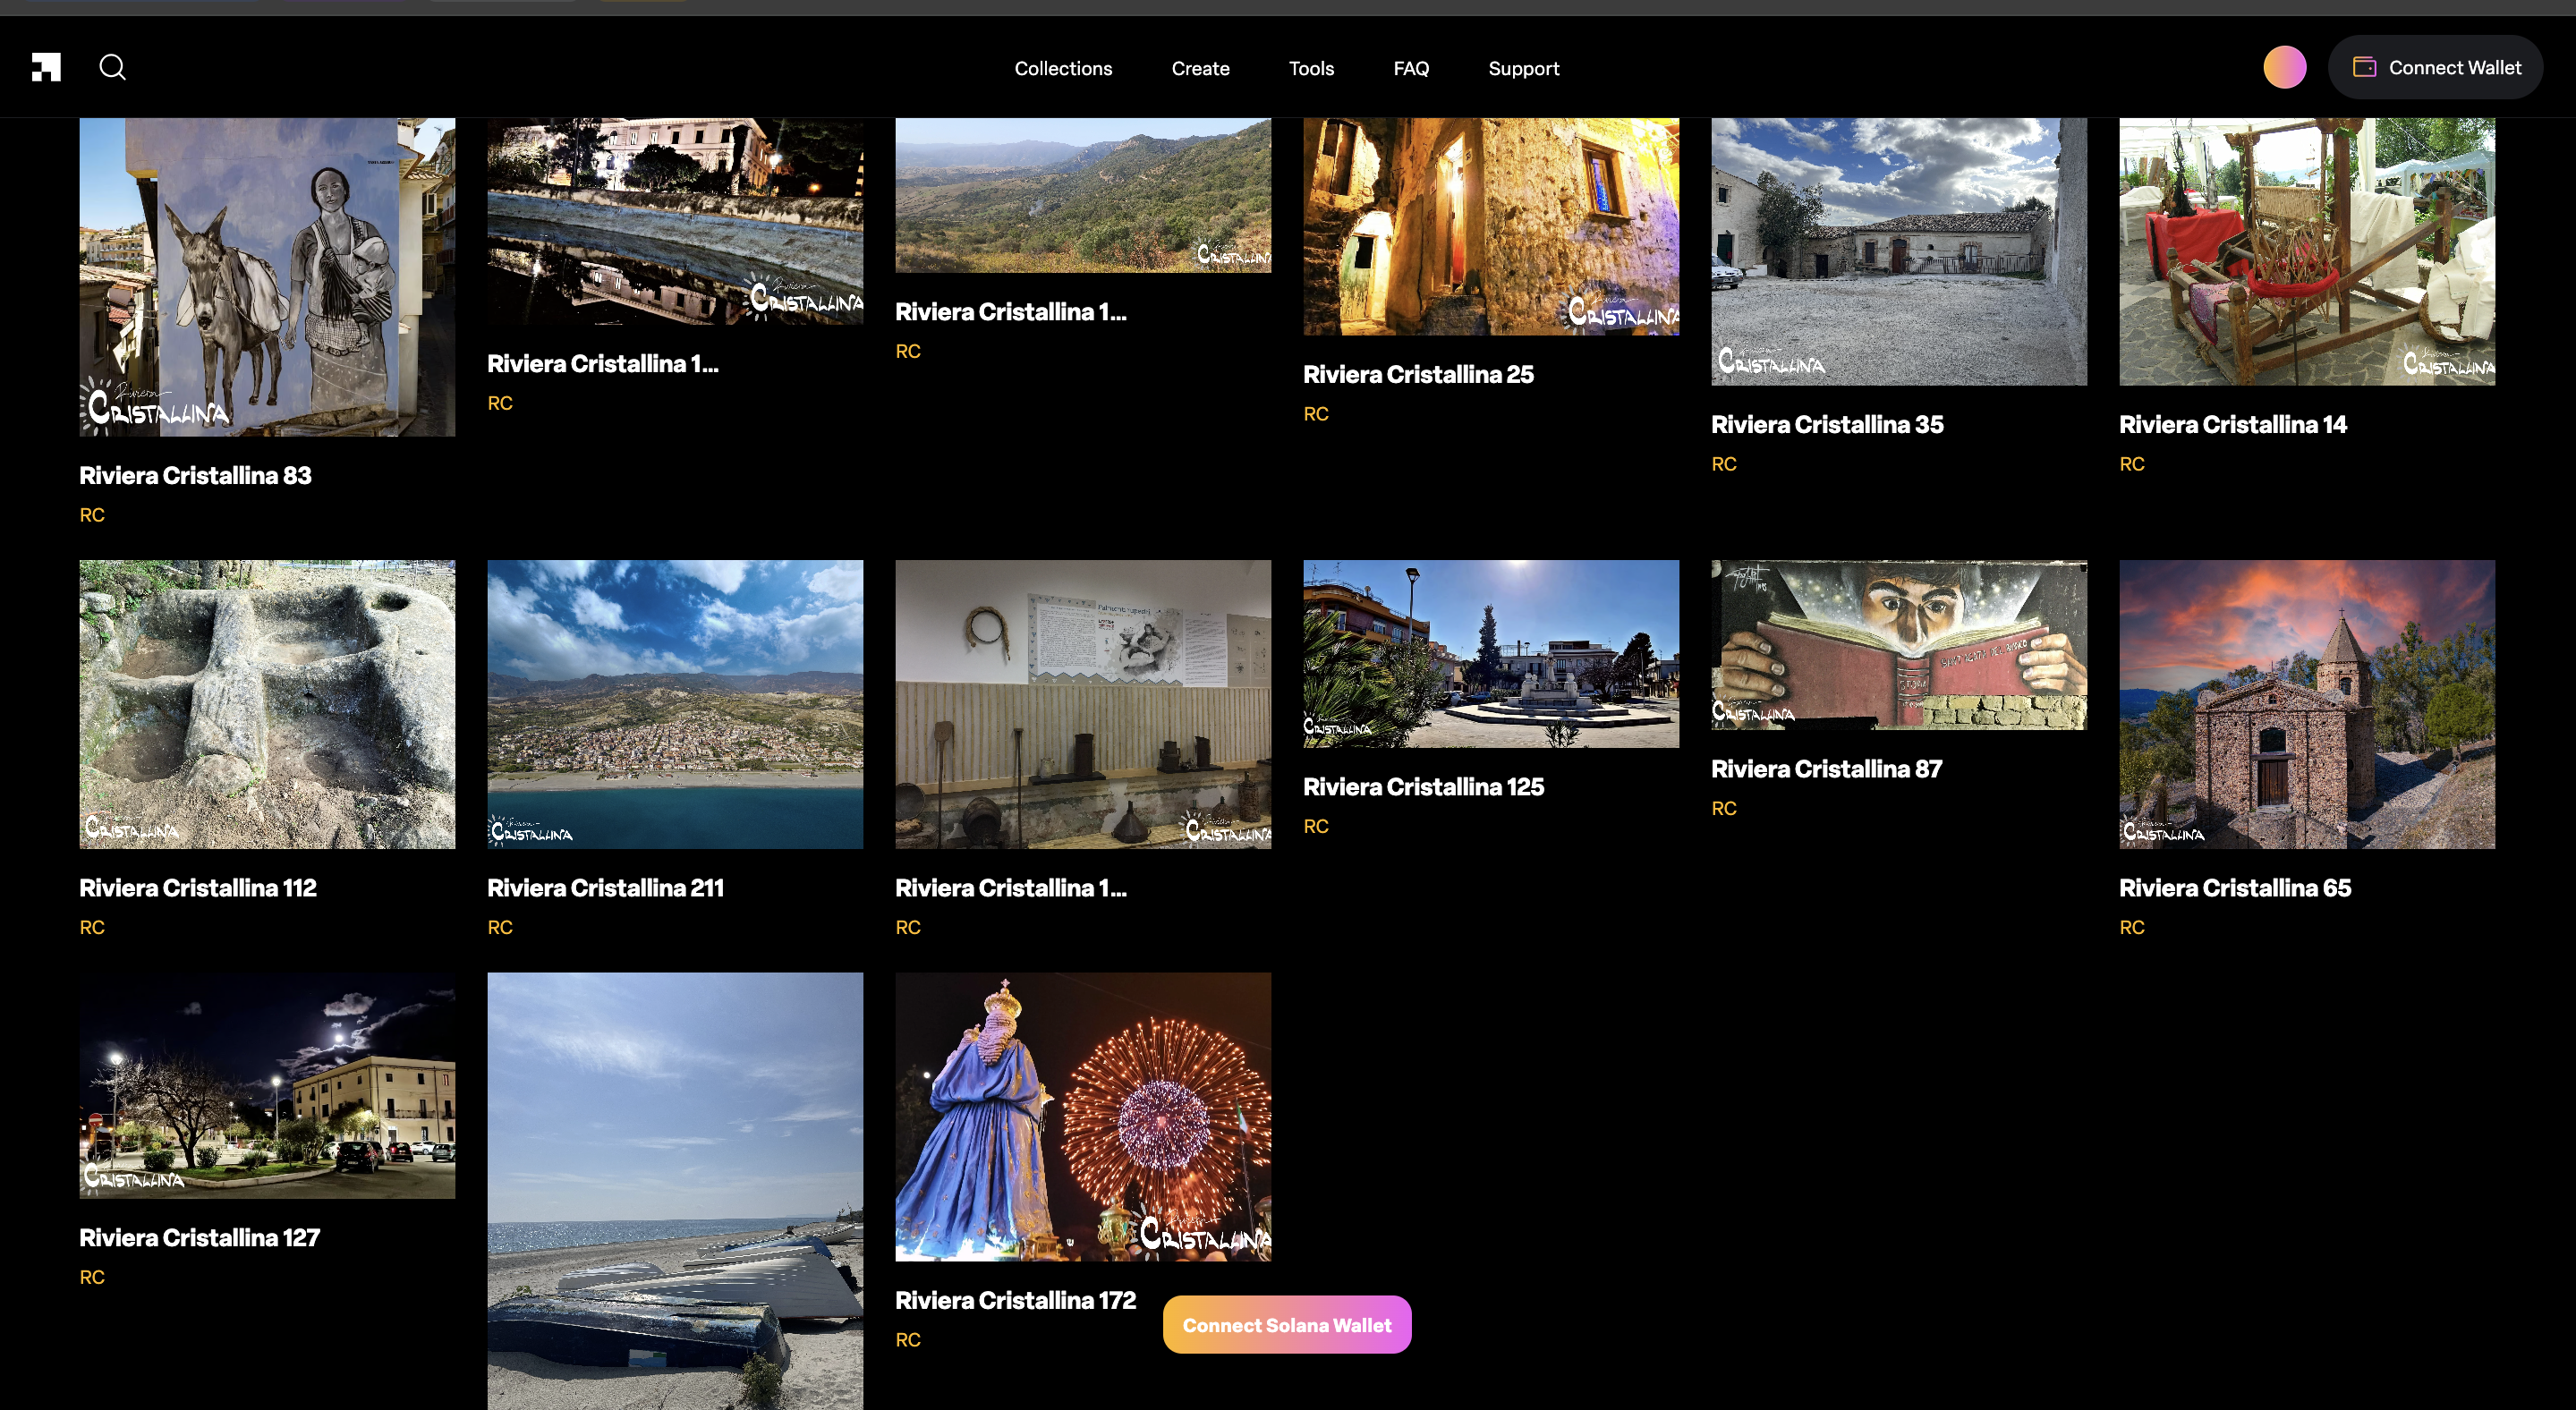Click the title Riviera Cristallina 65

2235,887
